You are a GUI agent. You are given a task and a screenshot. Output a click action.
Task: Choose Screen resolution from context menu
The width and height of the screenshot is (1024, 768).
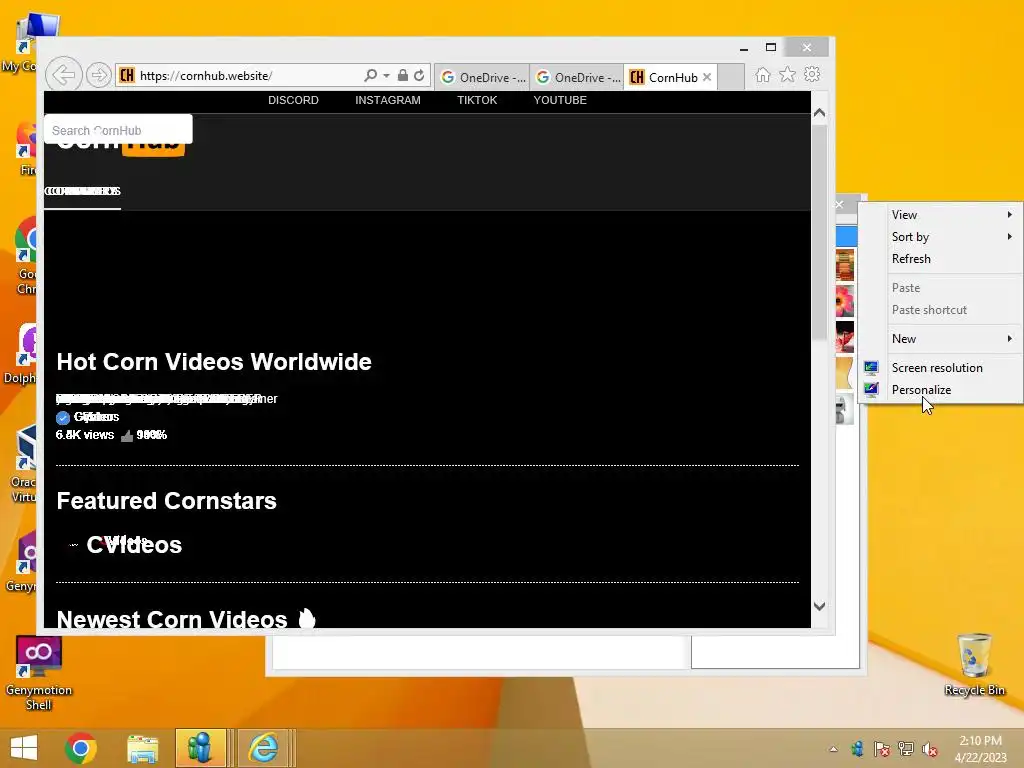pyautogui.click(x=940, y=368)
